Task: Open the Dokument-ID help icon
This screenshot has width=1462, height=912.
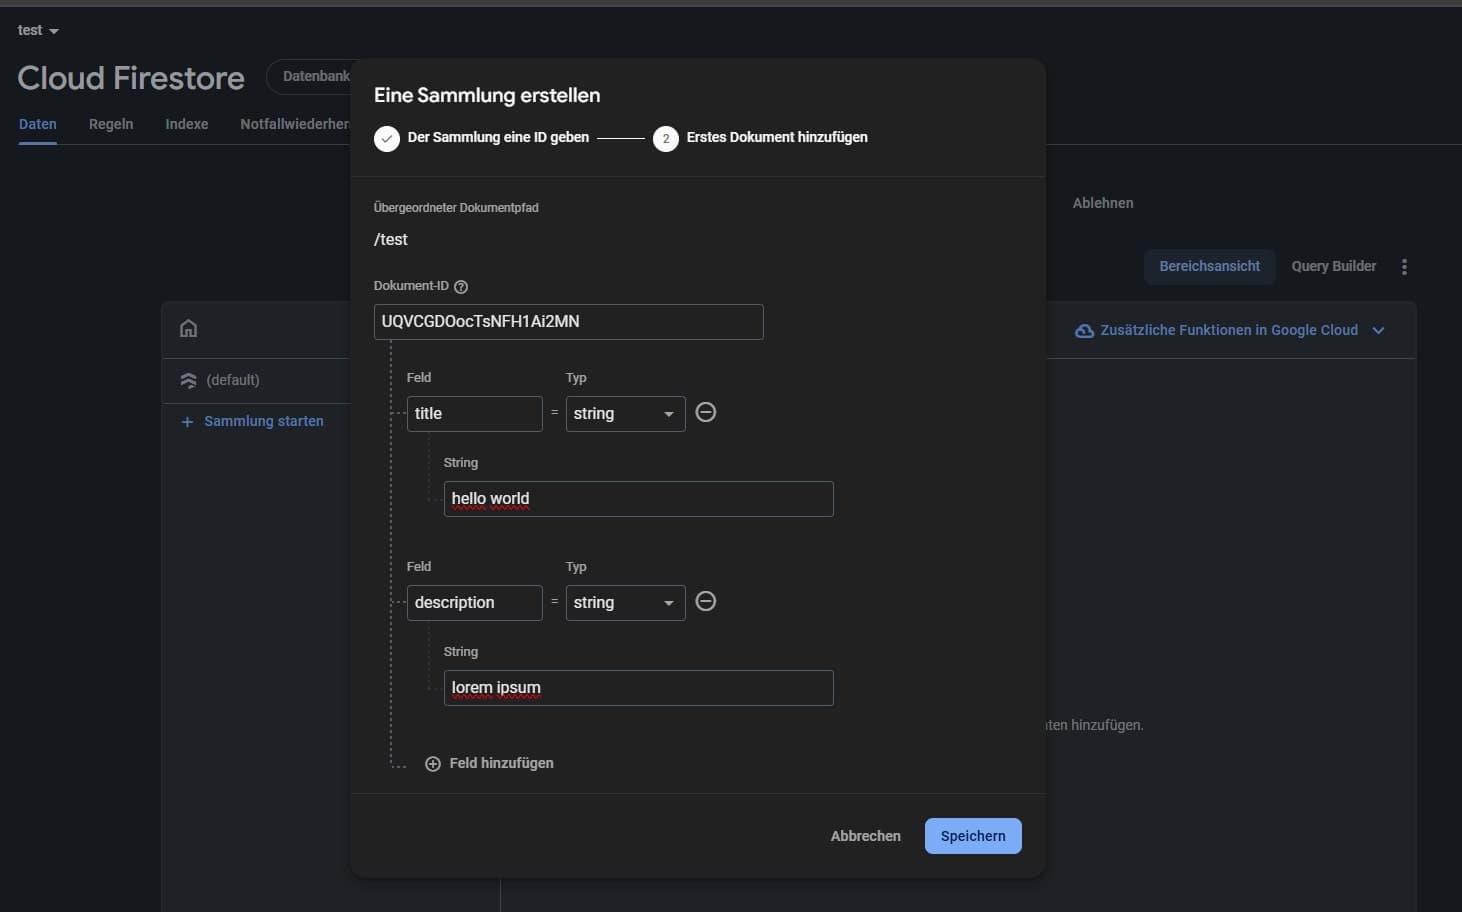Action: click(460, 286)
